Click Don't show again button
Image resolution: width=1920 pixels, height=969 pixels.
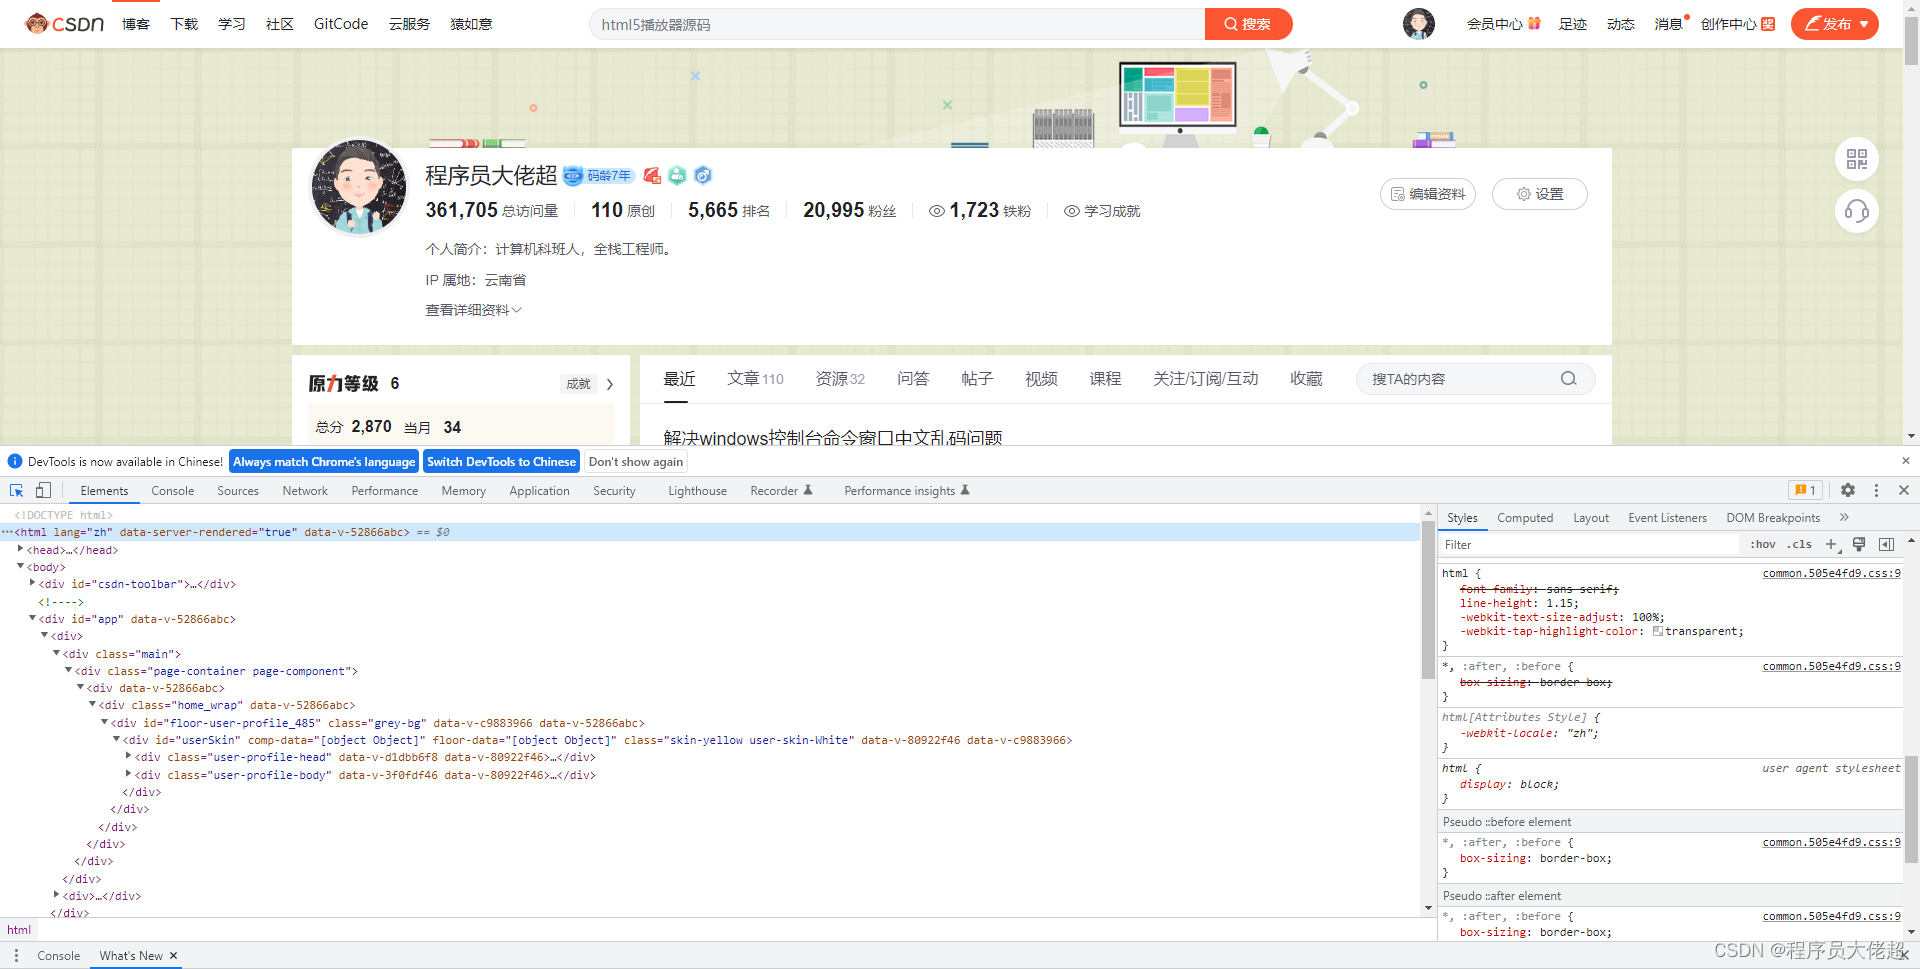tap(636, 461)
